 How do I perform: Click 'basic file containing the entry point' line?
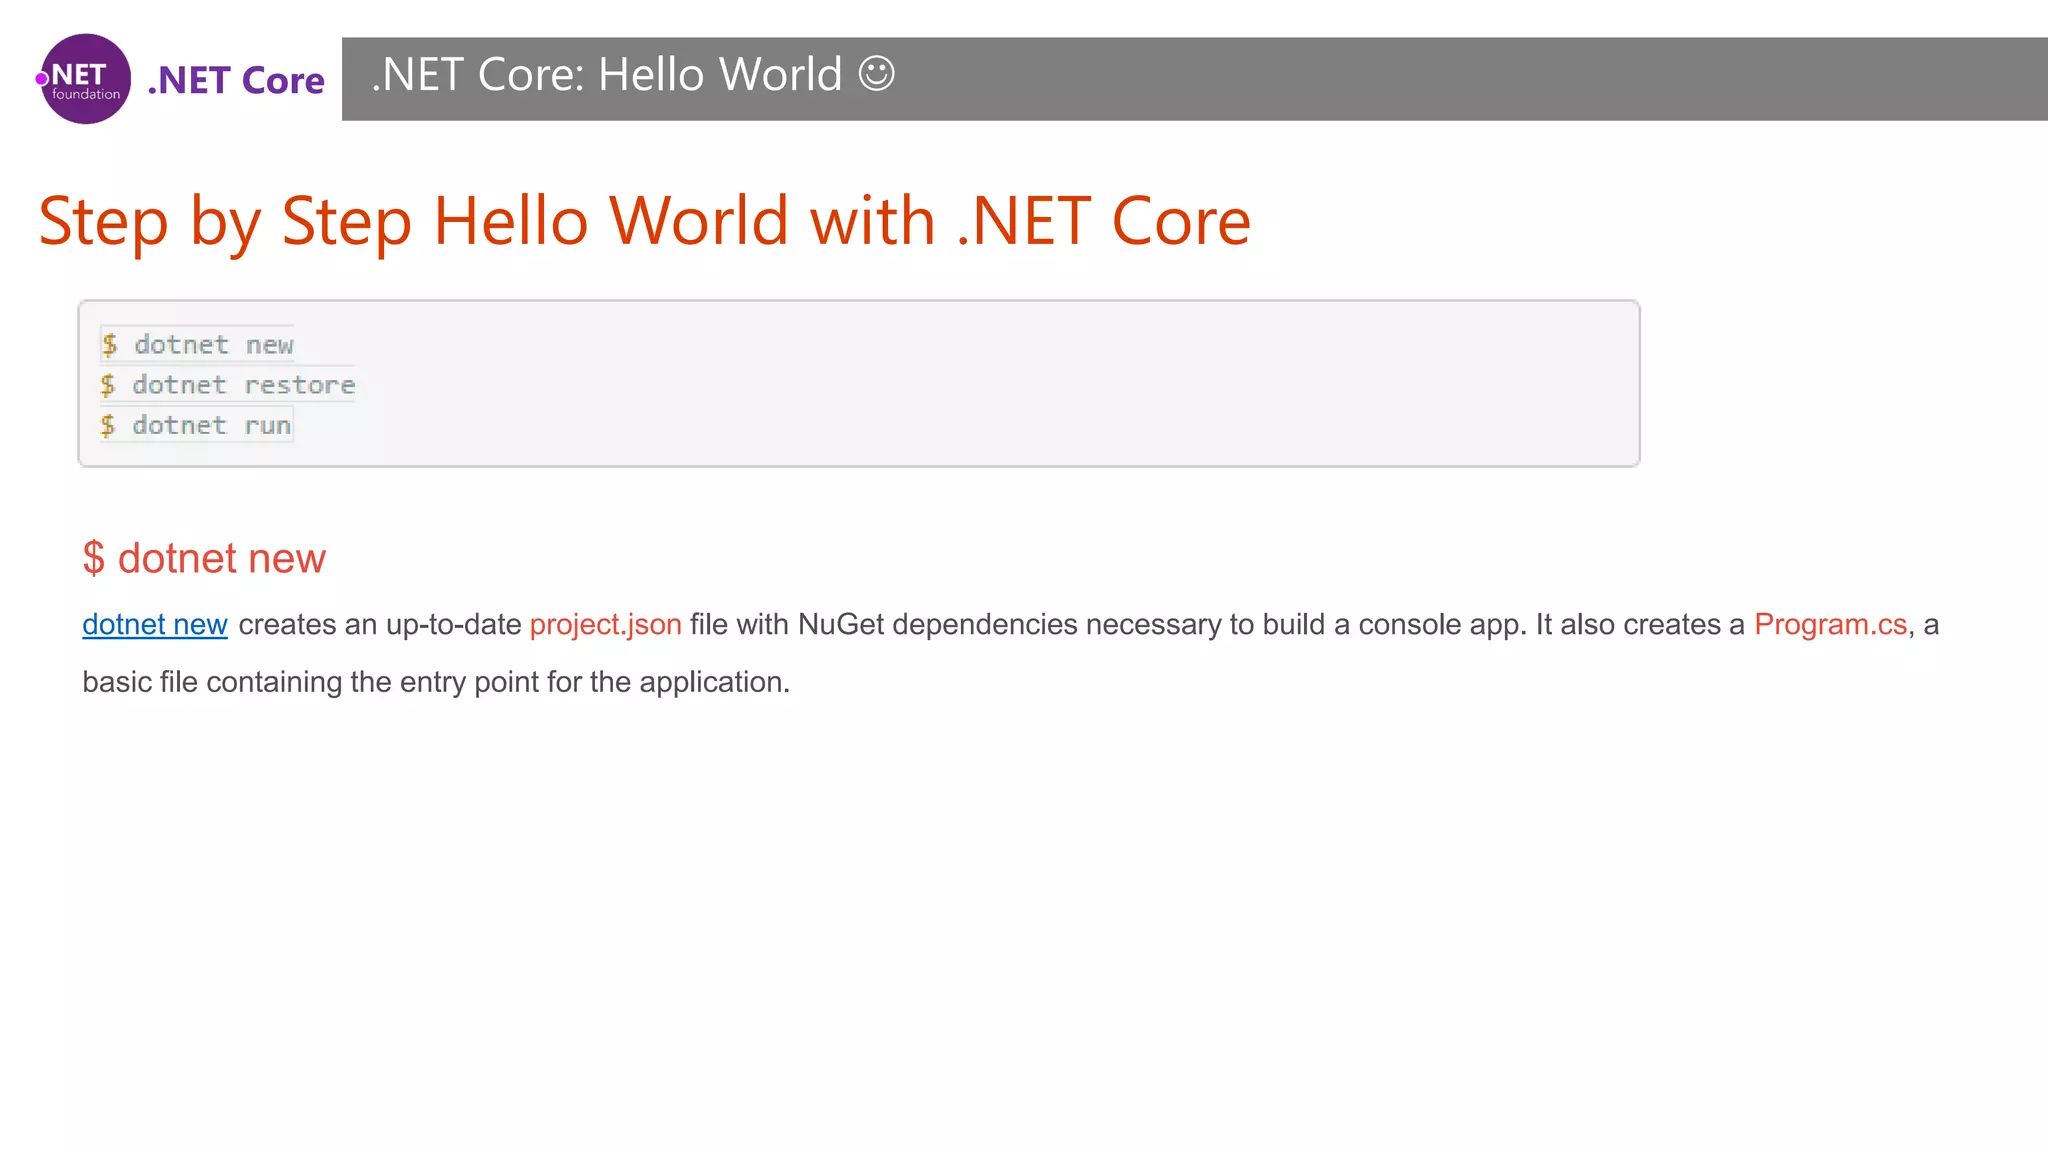point(436,682)
